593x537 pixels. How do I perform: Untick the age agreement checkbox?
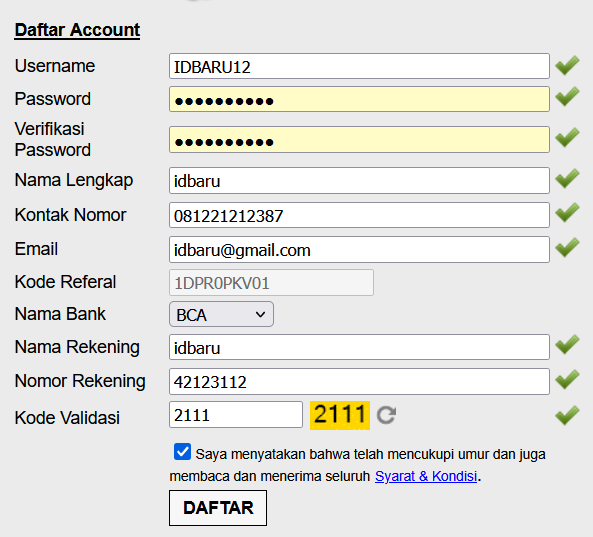point(182,452)
